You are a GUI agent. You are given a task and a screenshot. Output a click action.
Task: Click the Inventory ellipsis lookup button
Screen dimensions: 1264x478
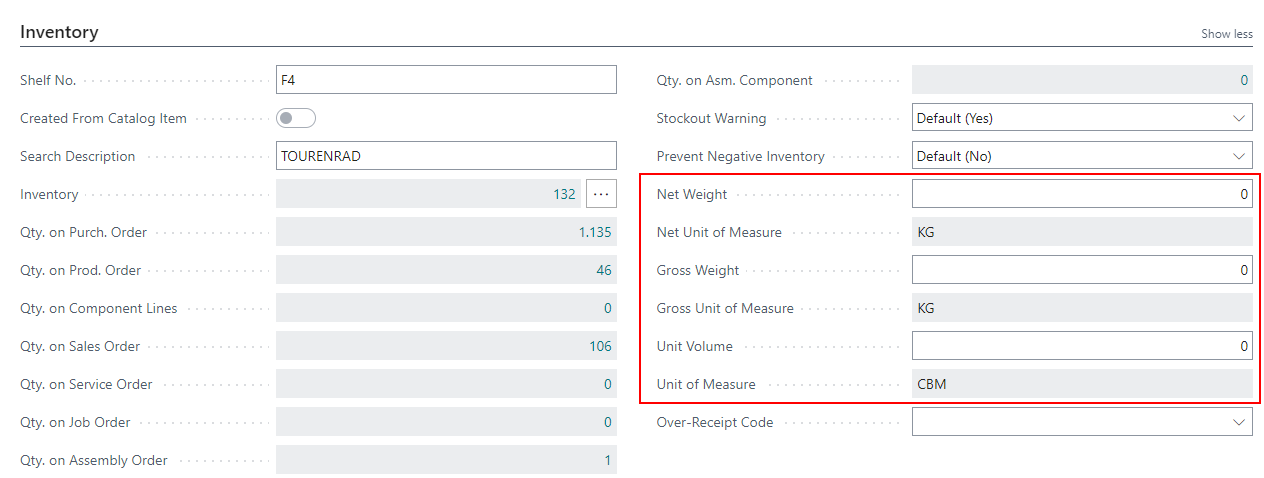coord(601,194)
